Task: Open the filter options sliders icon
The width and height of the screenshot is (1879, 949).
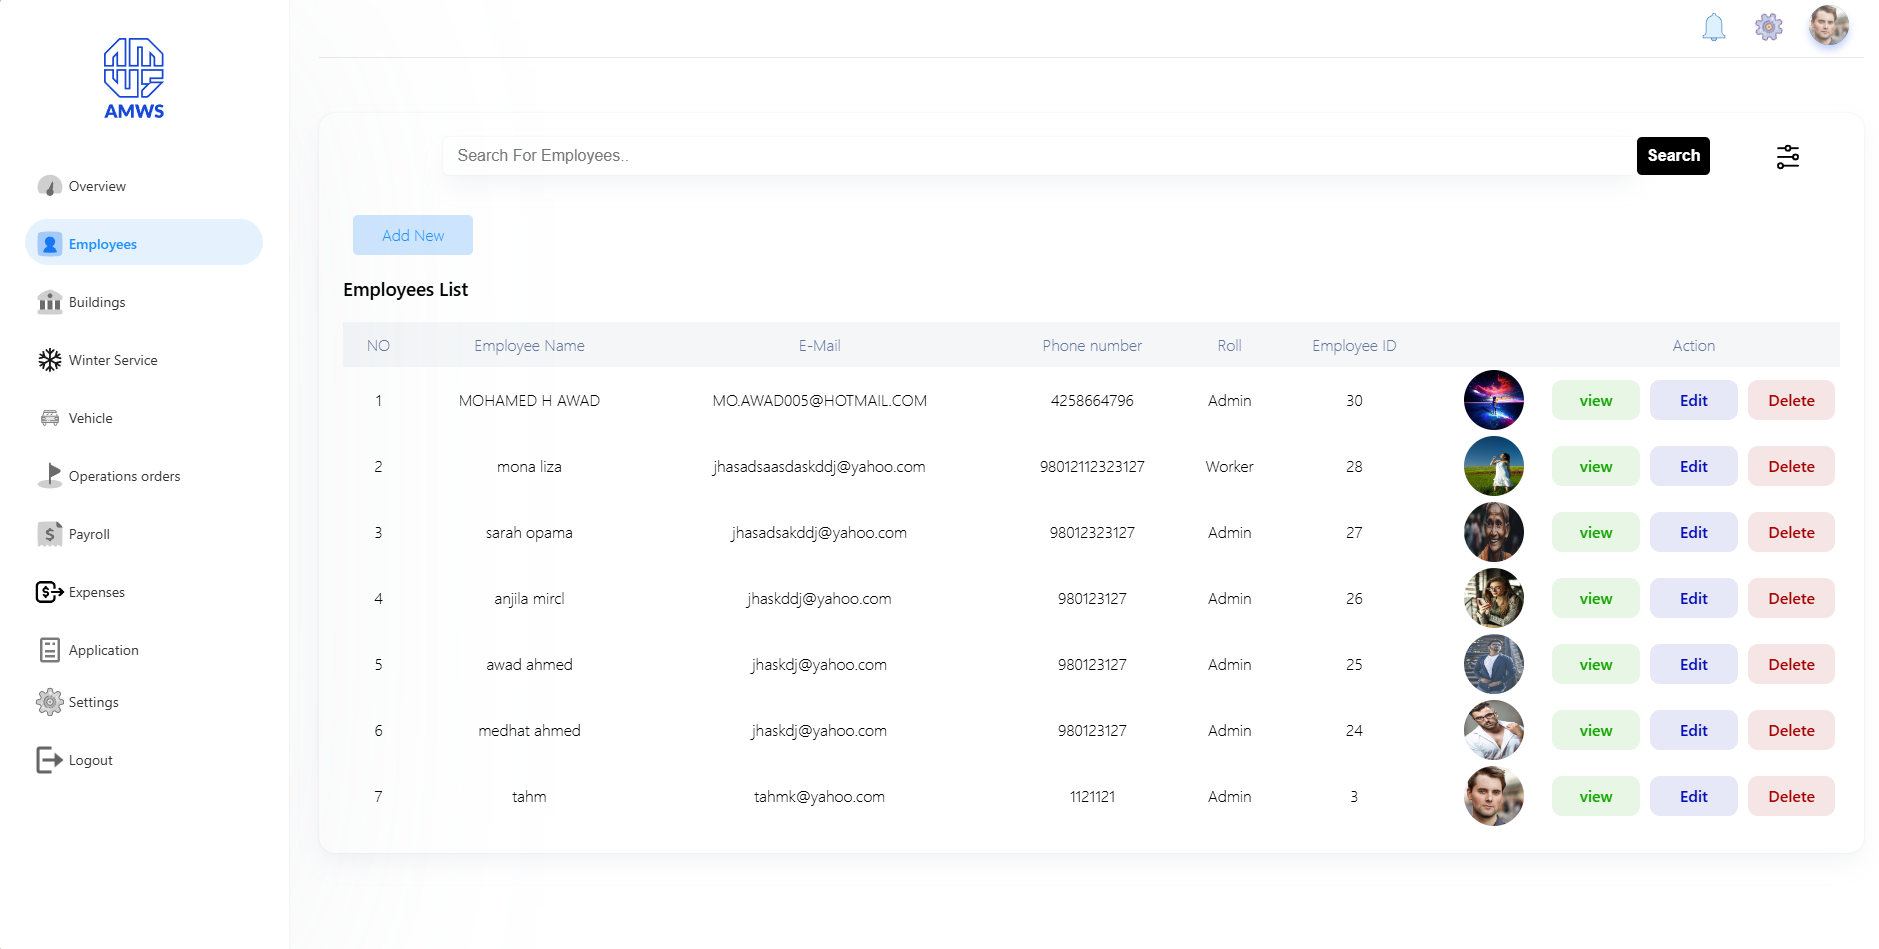Action: click(1787, 157)
